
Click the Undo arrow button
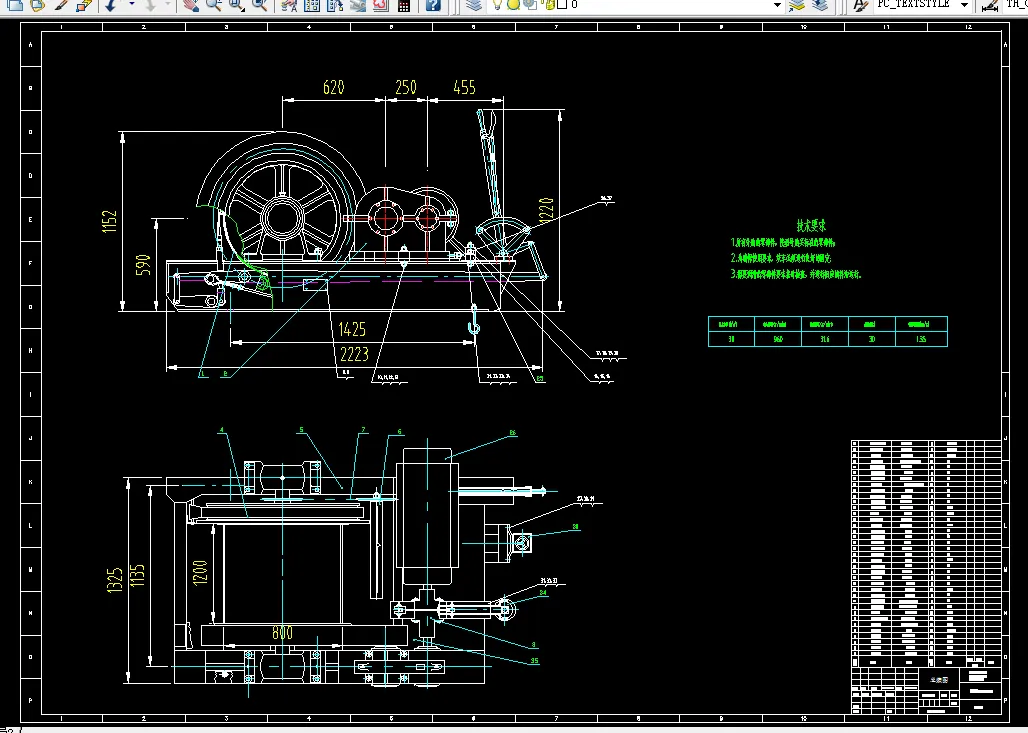point(111,5)
